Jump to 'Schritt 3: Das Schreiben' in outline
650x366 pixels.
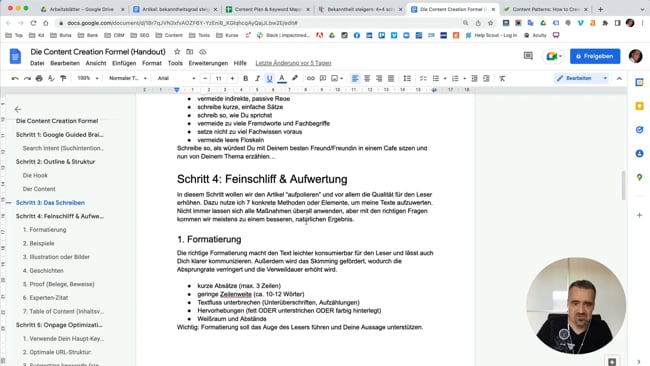click(50, 203)
